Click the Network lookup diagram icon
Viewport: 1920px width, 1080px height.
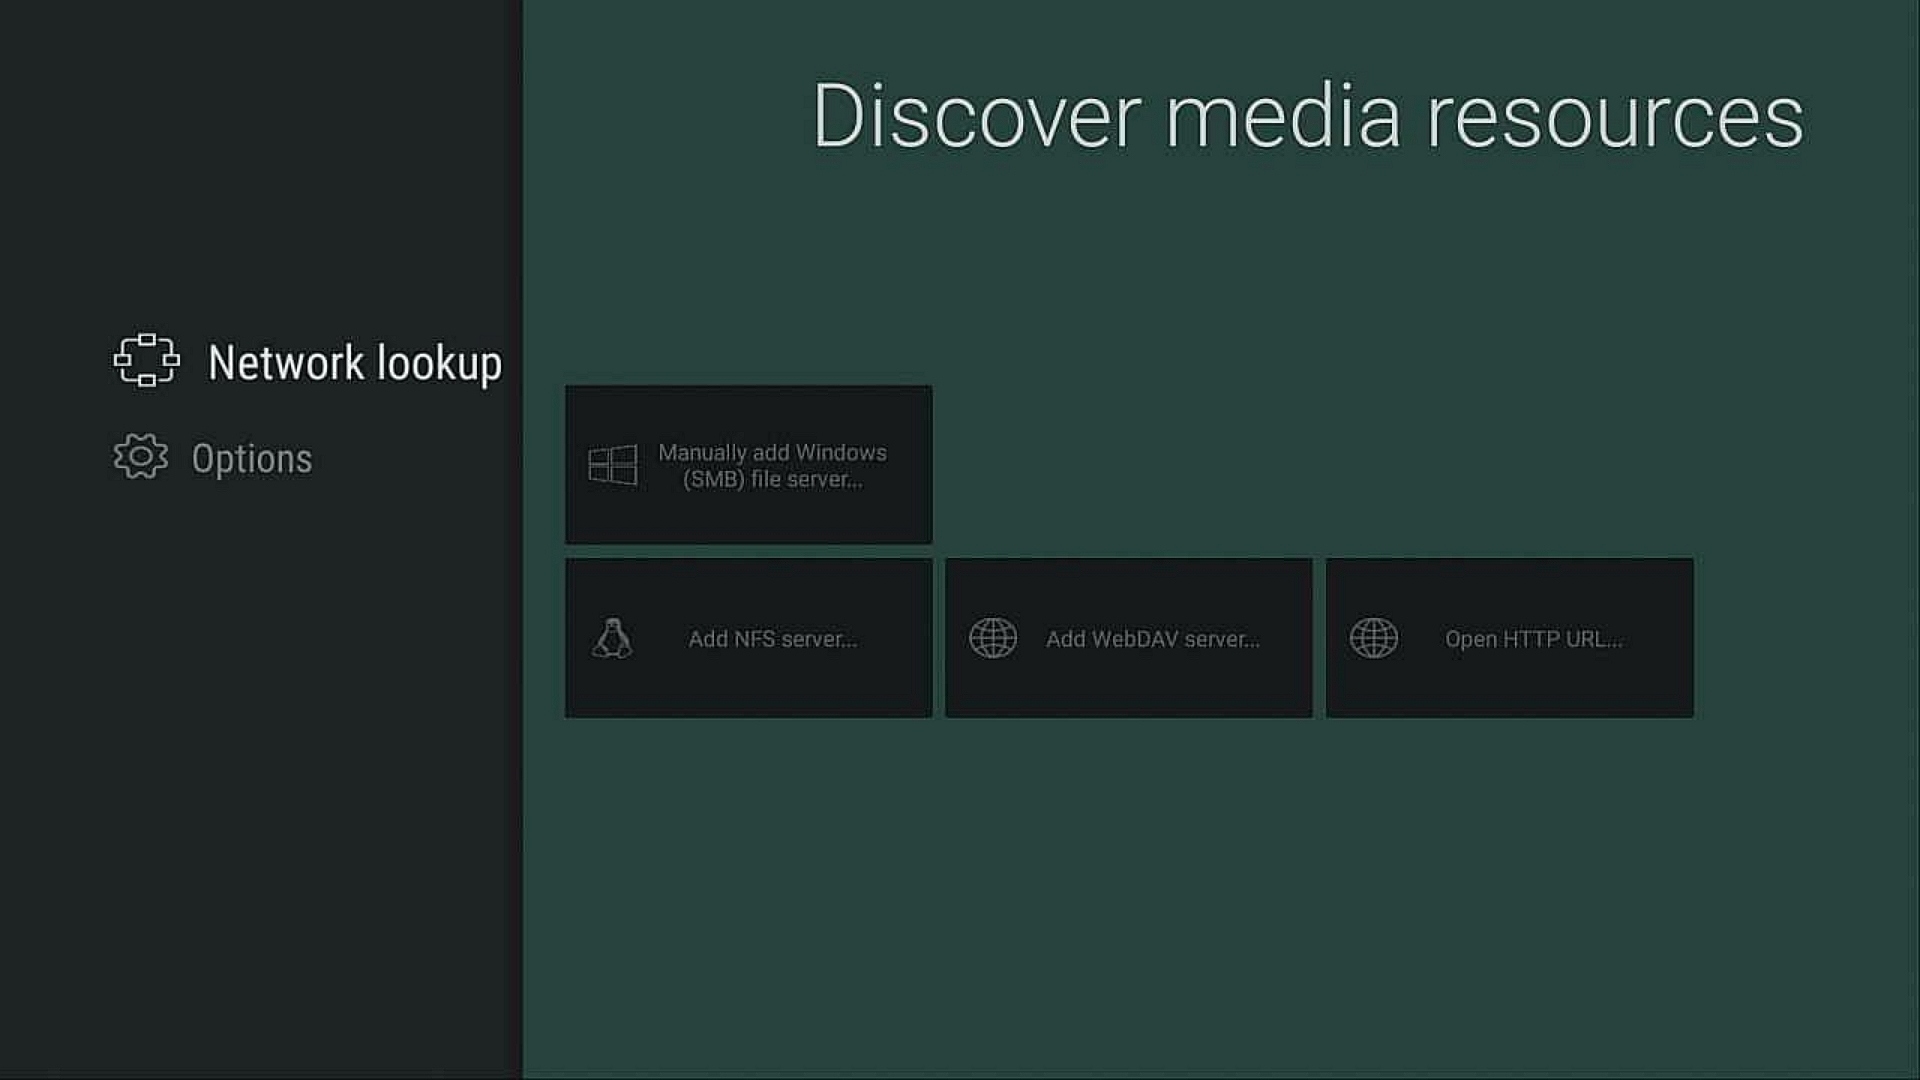click(147, 360)
